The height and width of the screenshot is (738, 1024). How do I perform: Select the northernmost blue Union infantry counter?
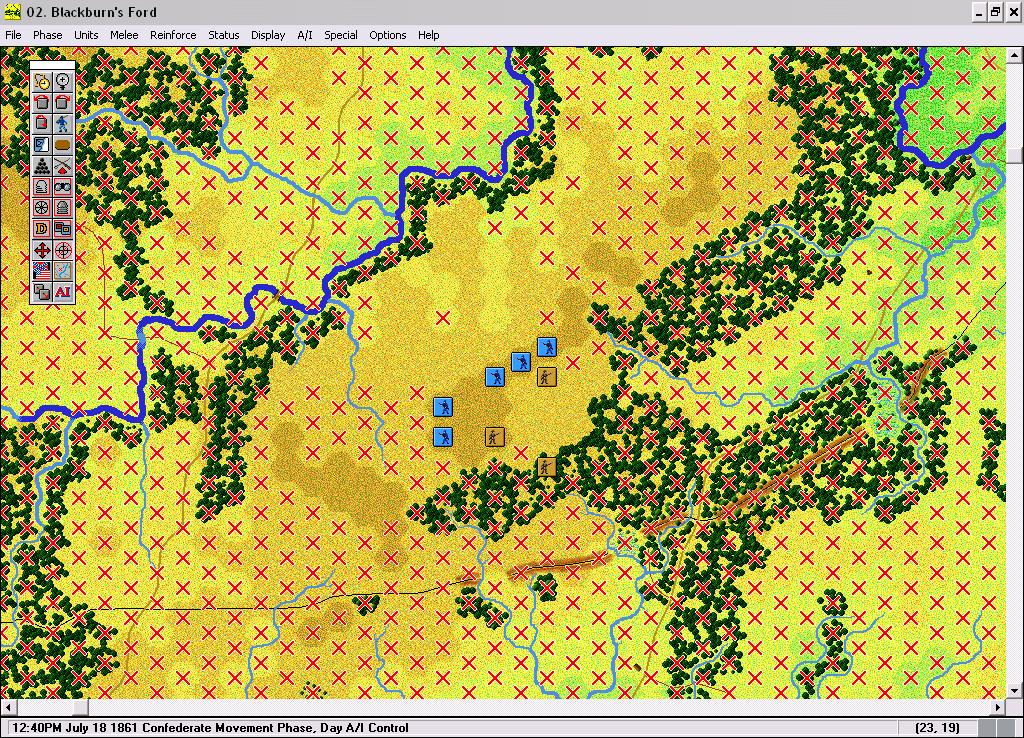point(547,347)
